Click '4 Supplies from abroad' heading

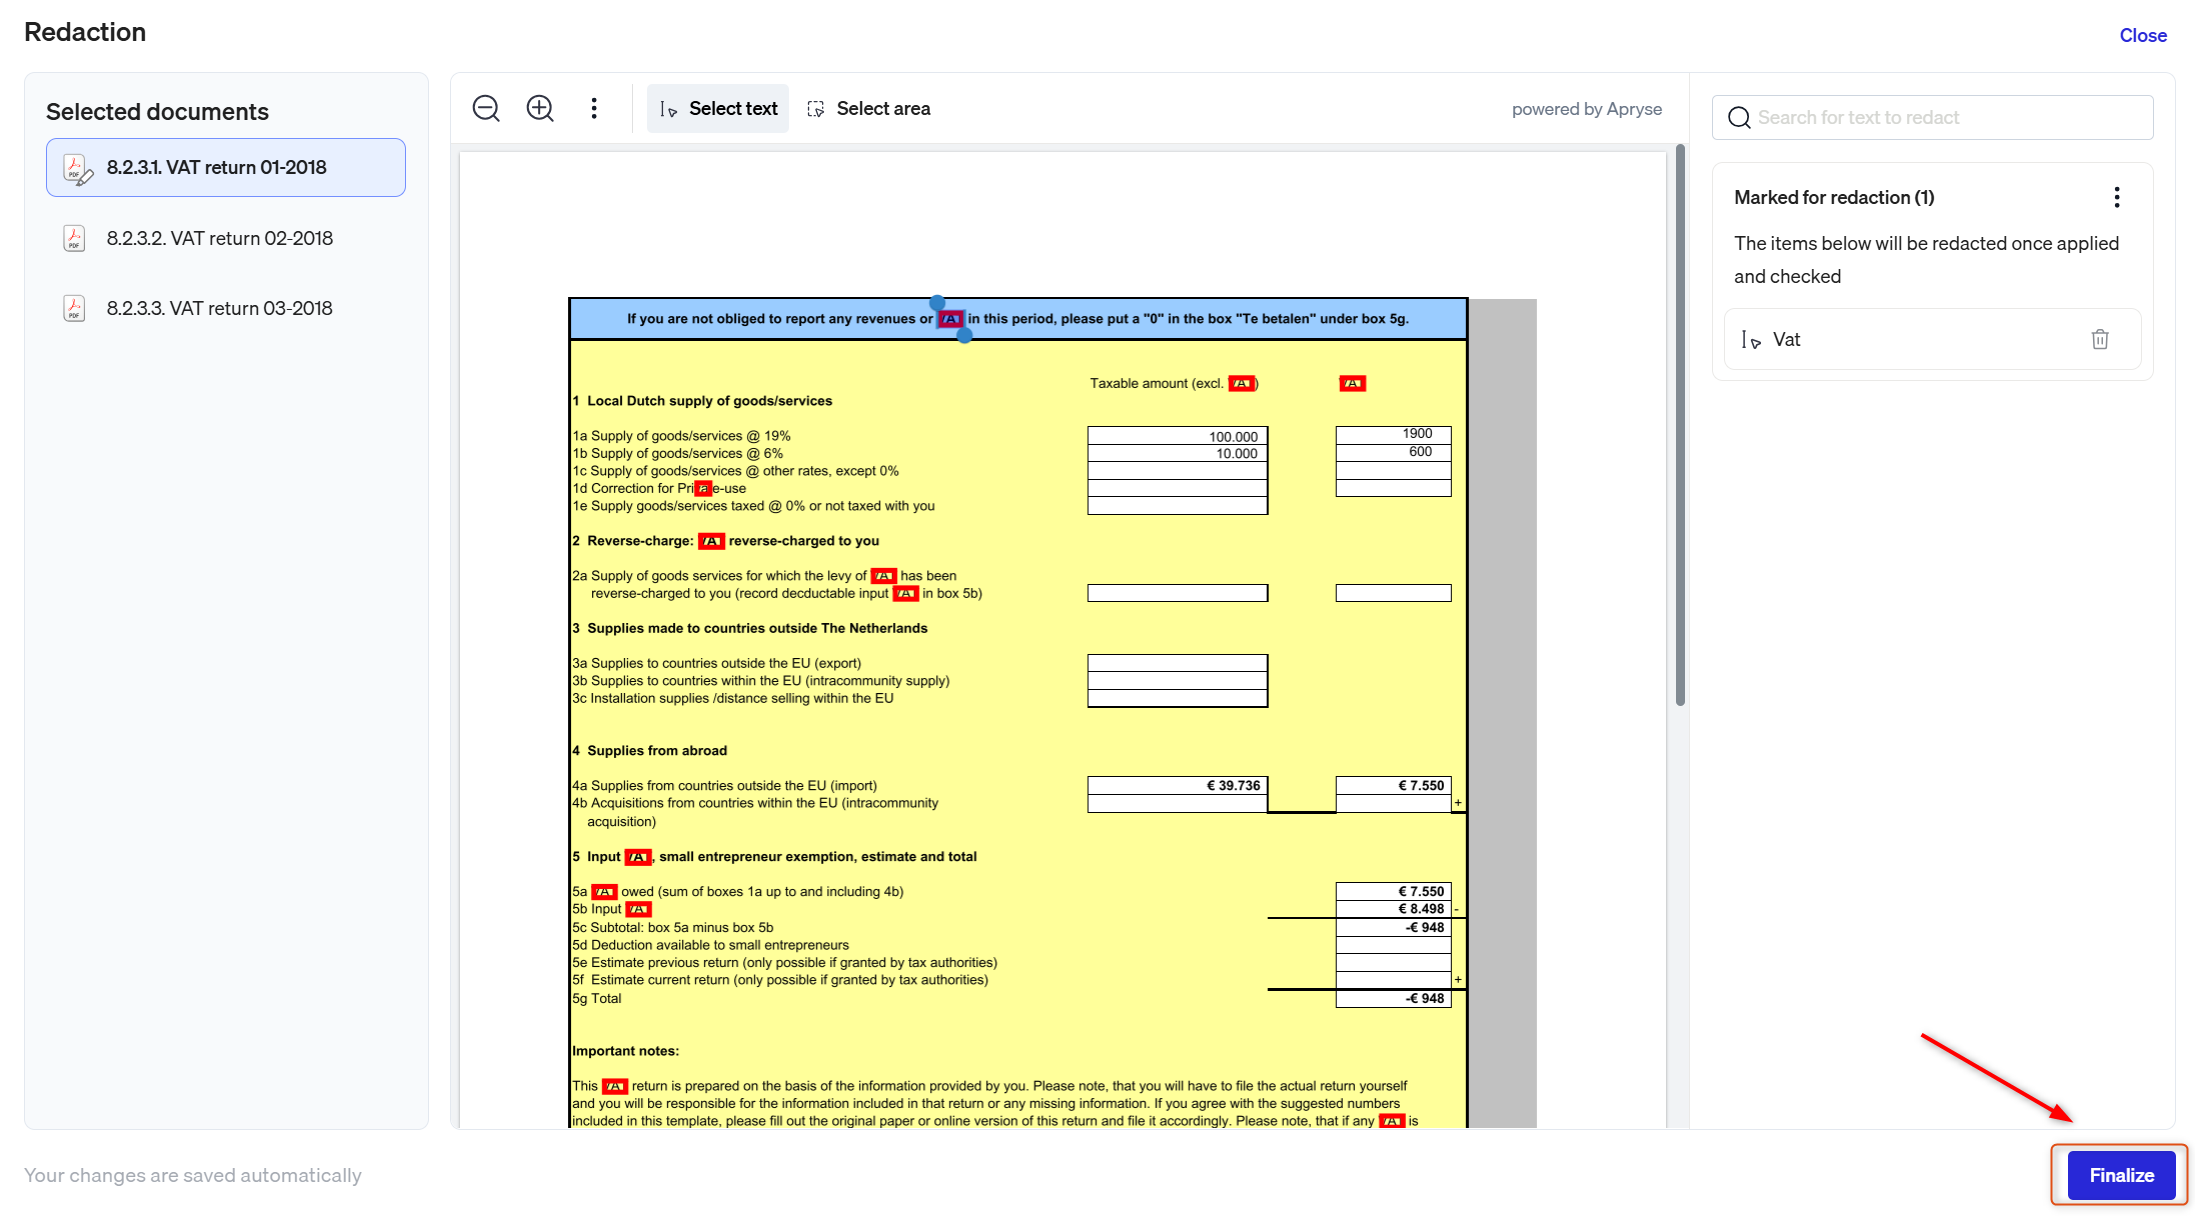coord(650,751)
